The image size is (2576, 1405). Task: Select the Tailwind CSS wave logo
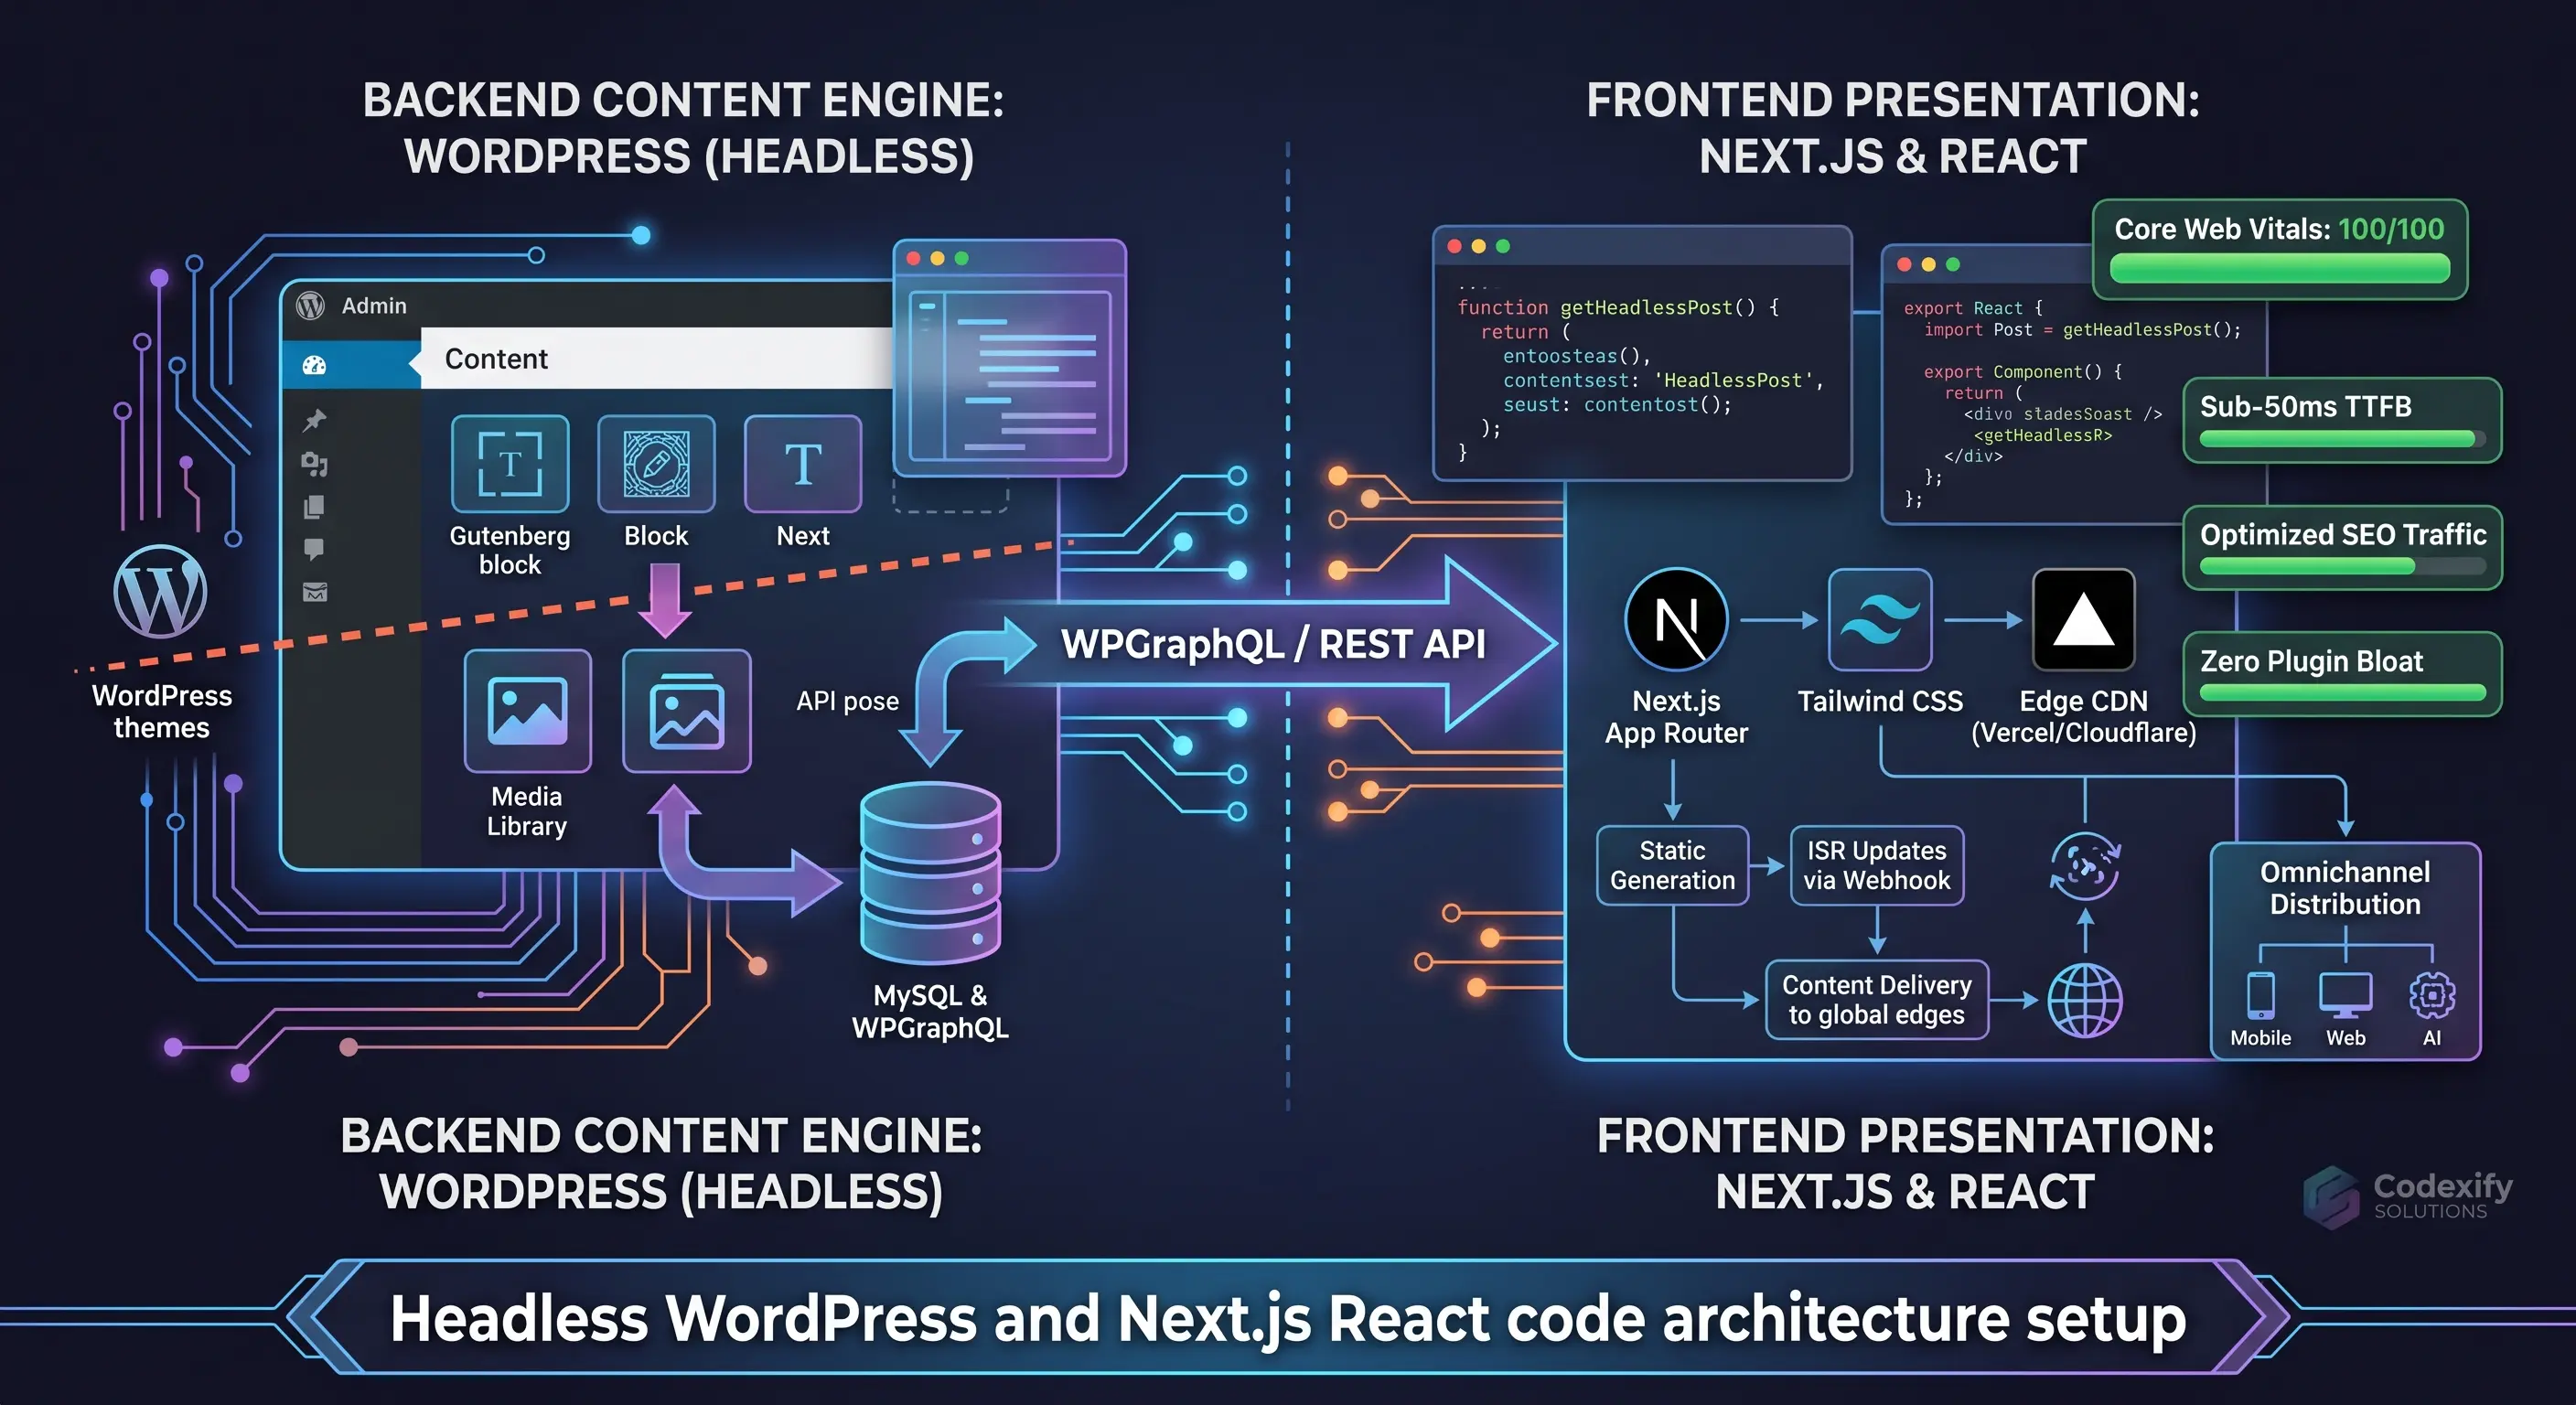pos(1880,620)
